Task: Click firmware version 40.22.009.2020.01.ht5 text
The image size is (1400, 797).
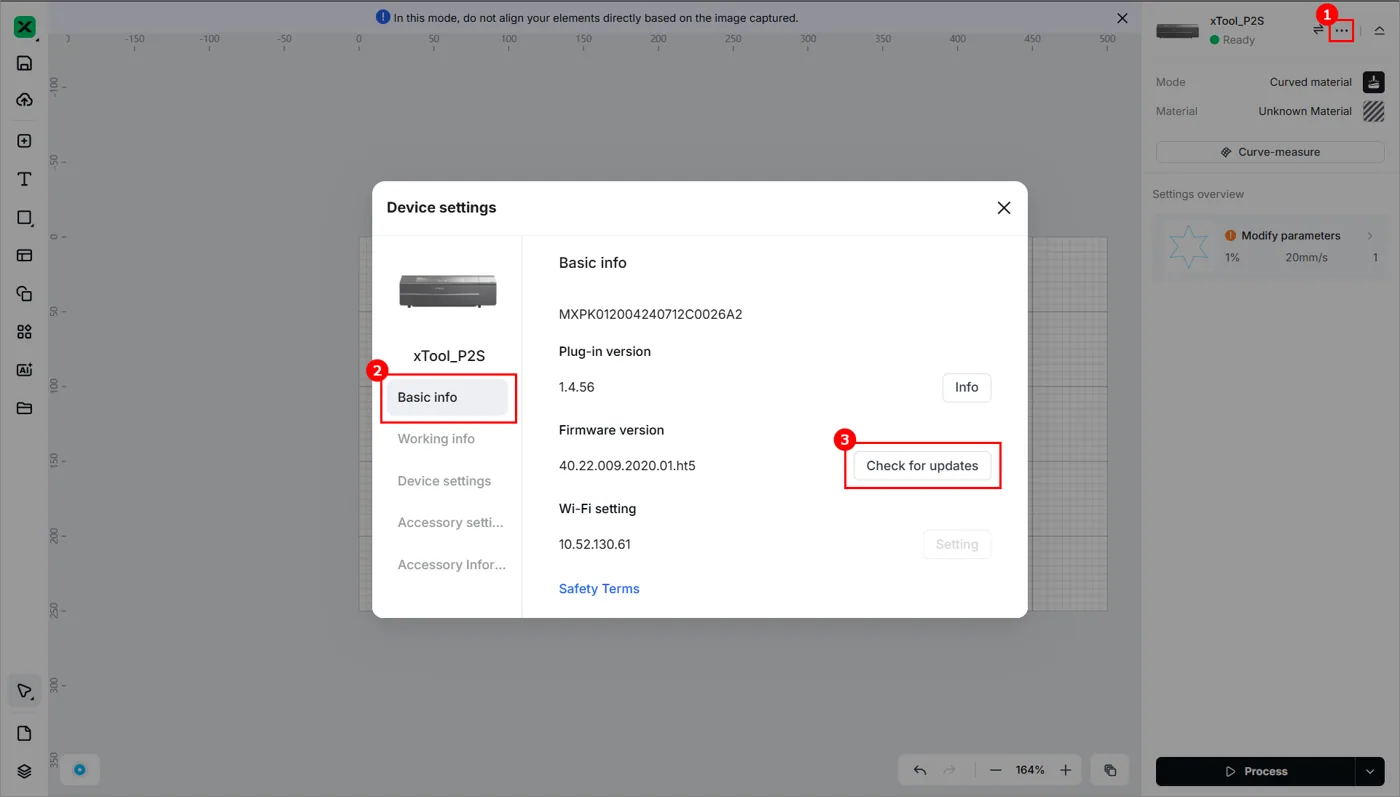Action: click(x=627, y=466)
